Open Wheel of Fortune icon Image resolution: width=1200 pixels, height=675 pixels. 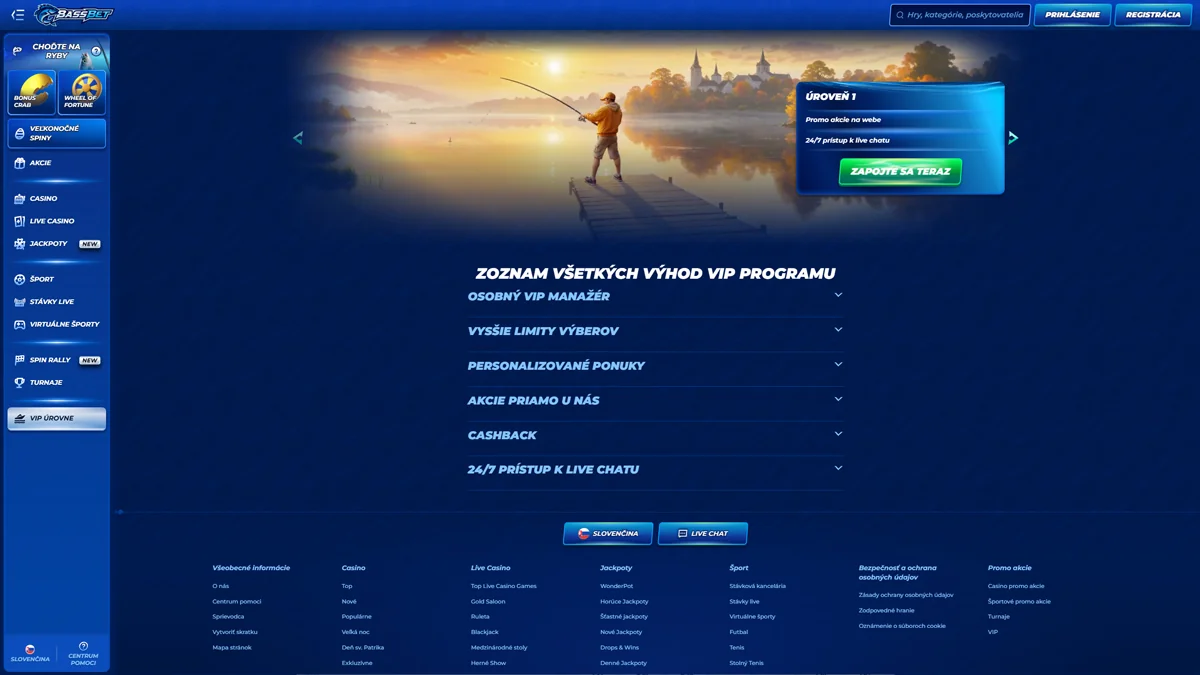coord(81,92)
